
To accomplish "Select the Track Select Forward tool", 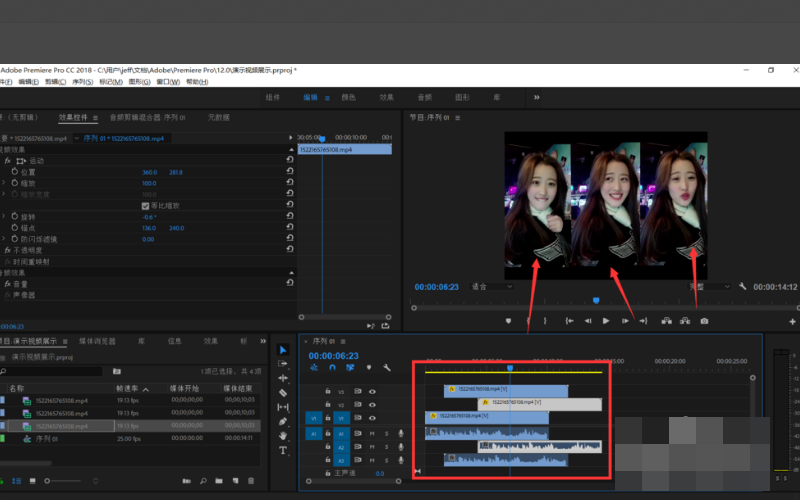I will [x=283, y=364].
